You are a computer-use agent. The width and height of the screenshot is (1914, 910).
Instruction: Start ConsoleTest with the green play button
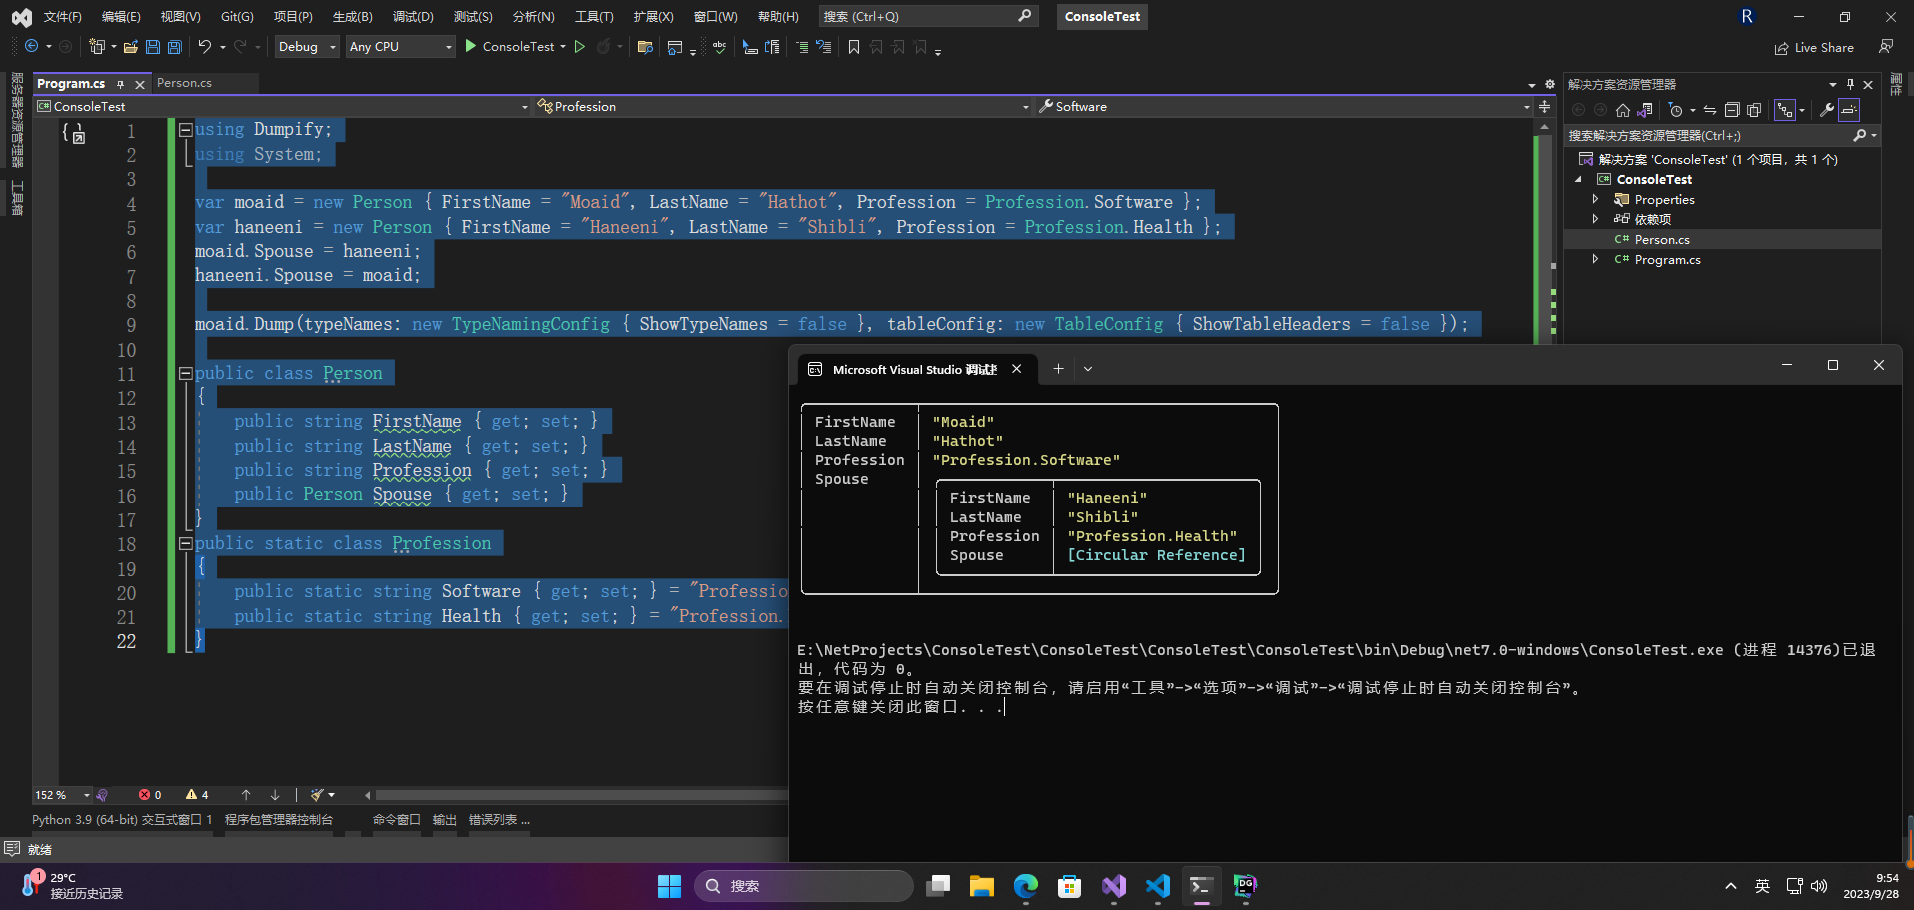(x=471, y=47)
